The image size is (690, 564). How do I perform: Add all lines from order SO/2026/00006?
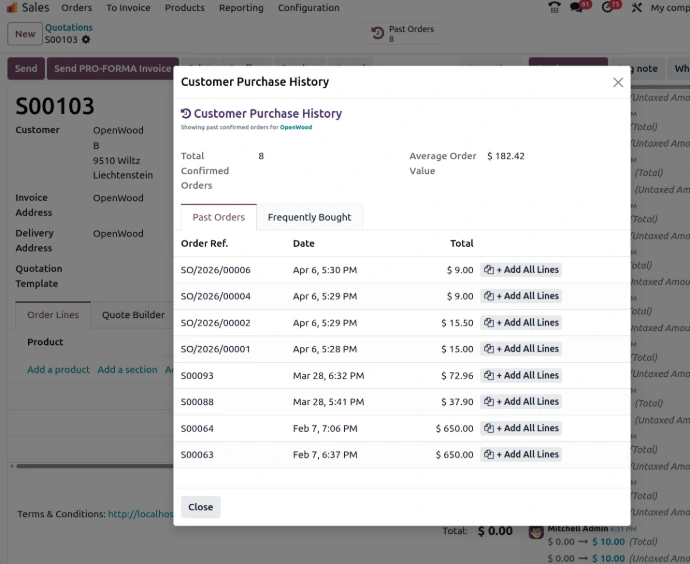click(521, 270)
